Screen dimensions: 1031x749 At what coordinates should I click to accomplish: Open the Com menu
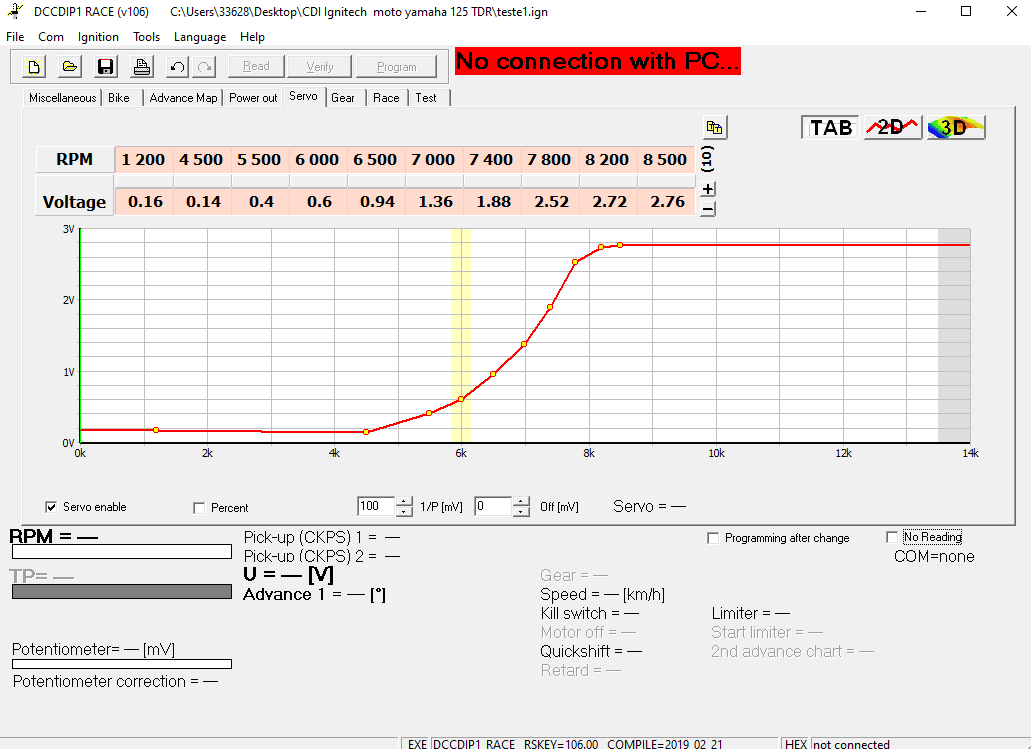coord(51,37)
